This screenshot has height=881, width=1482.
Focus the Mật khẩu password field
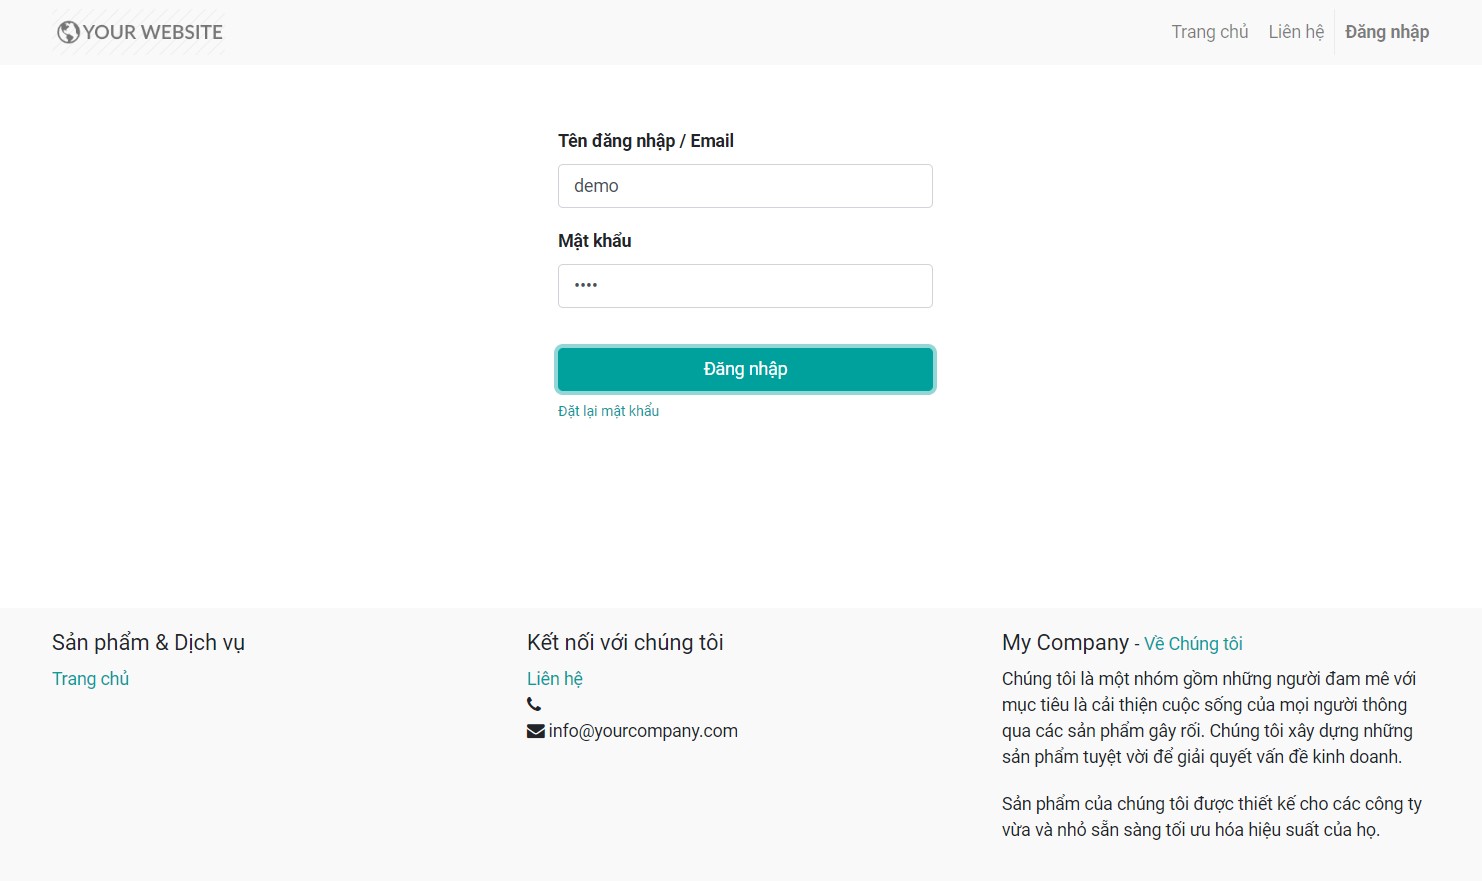745,286
